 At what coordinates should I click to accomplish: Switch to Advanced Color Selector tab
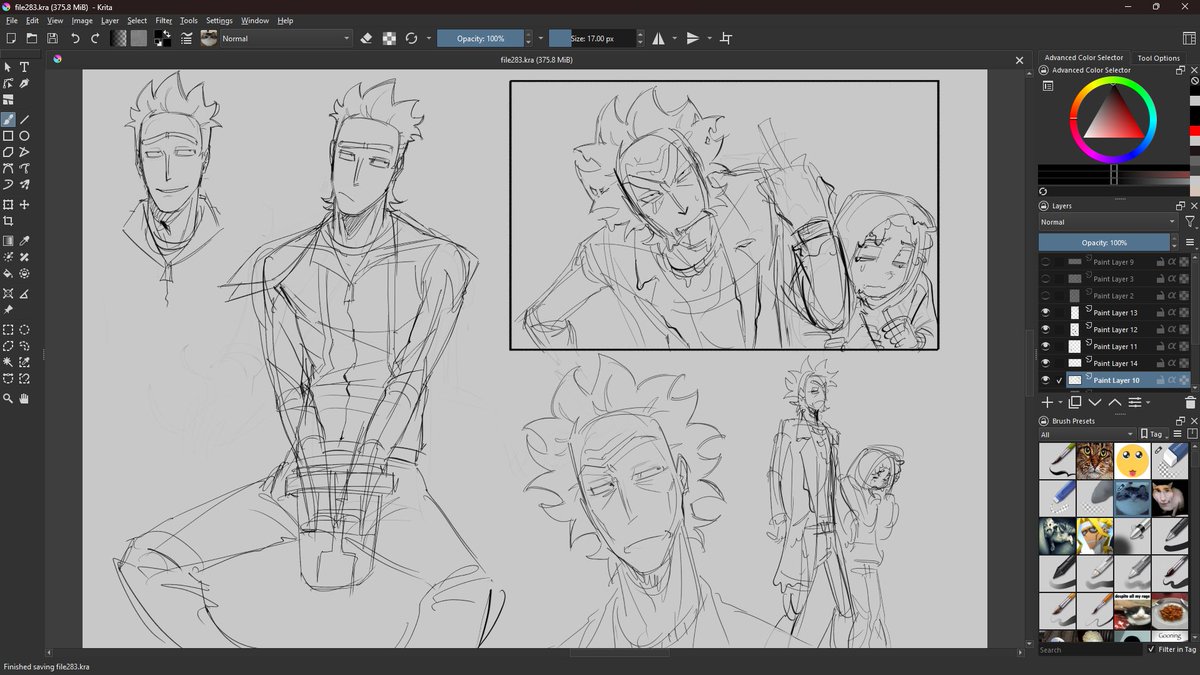(x=1084, y=58)
